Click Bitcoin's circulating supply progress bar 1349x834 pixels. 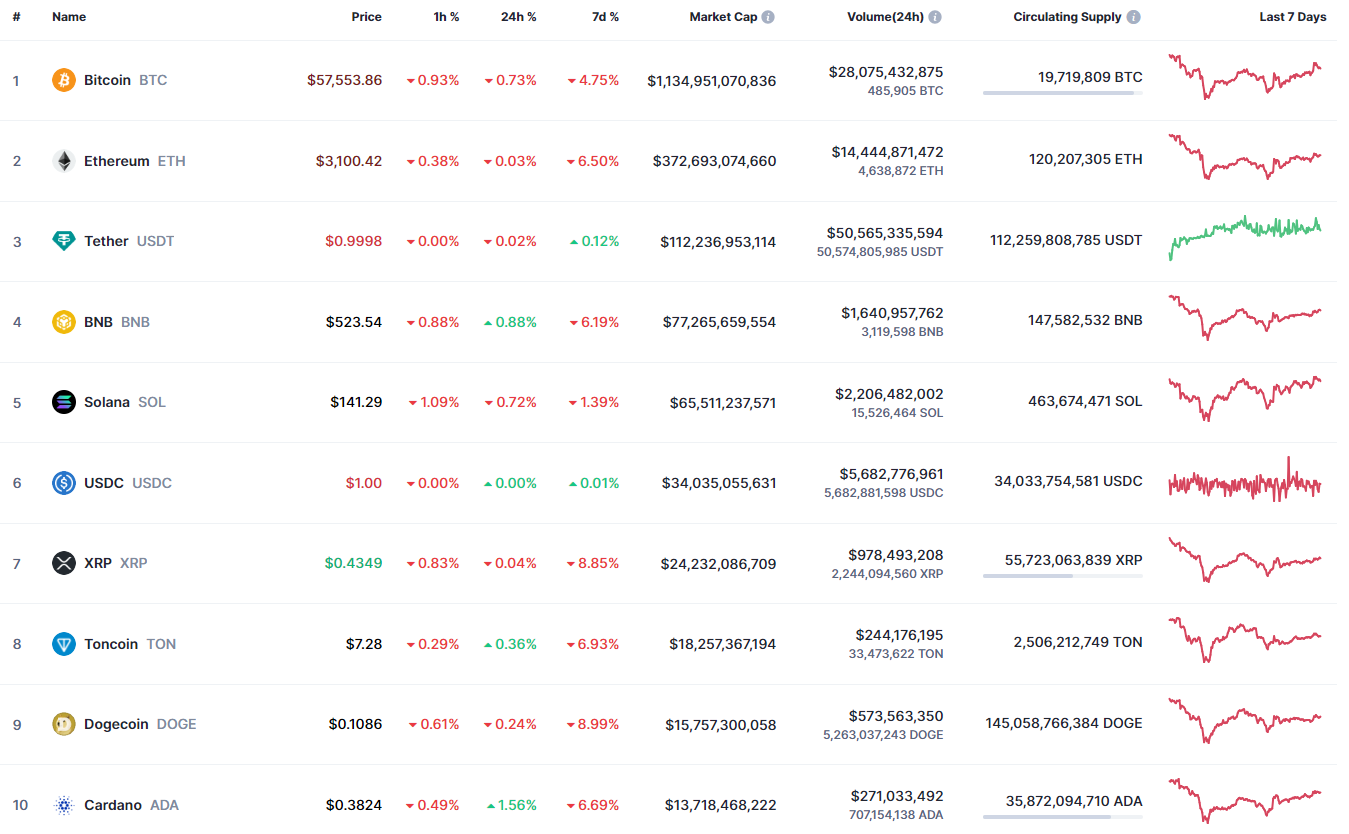1062,93
